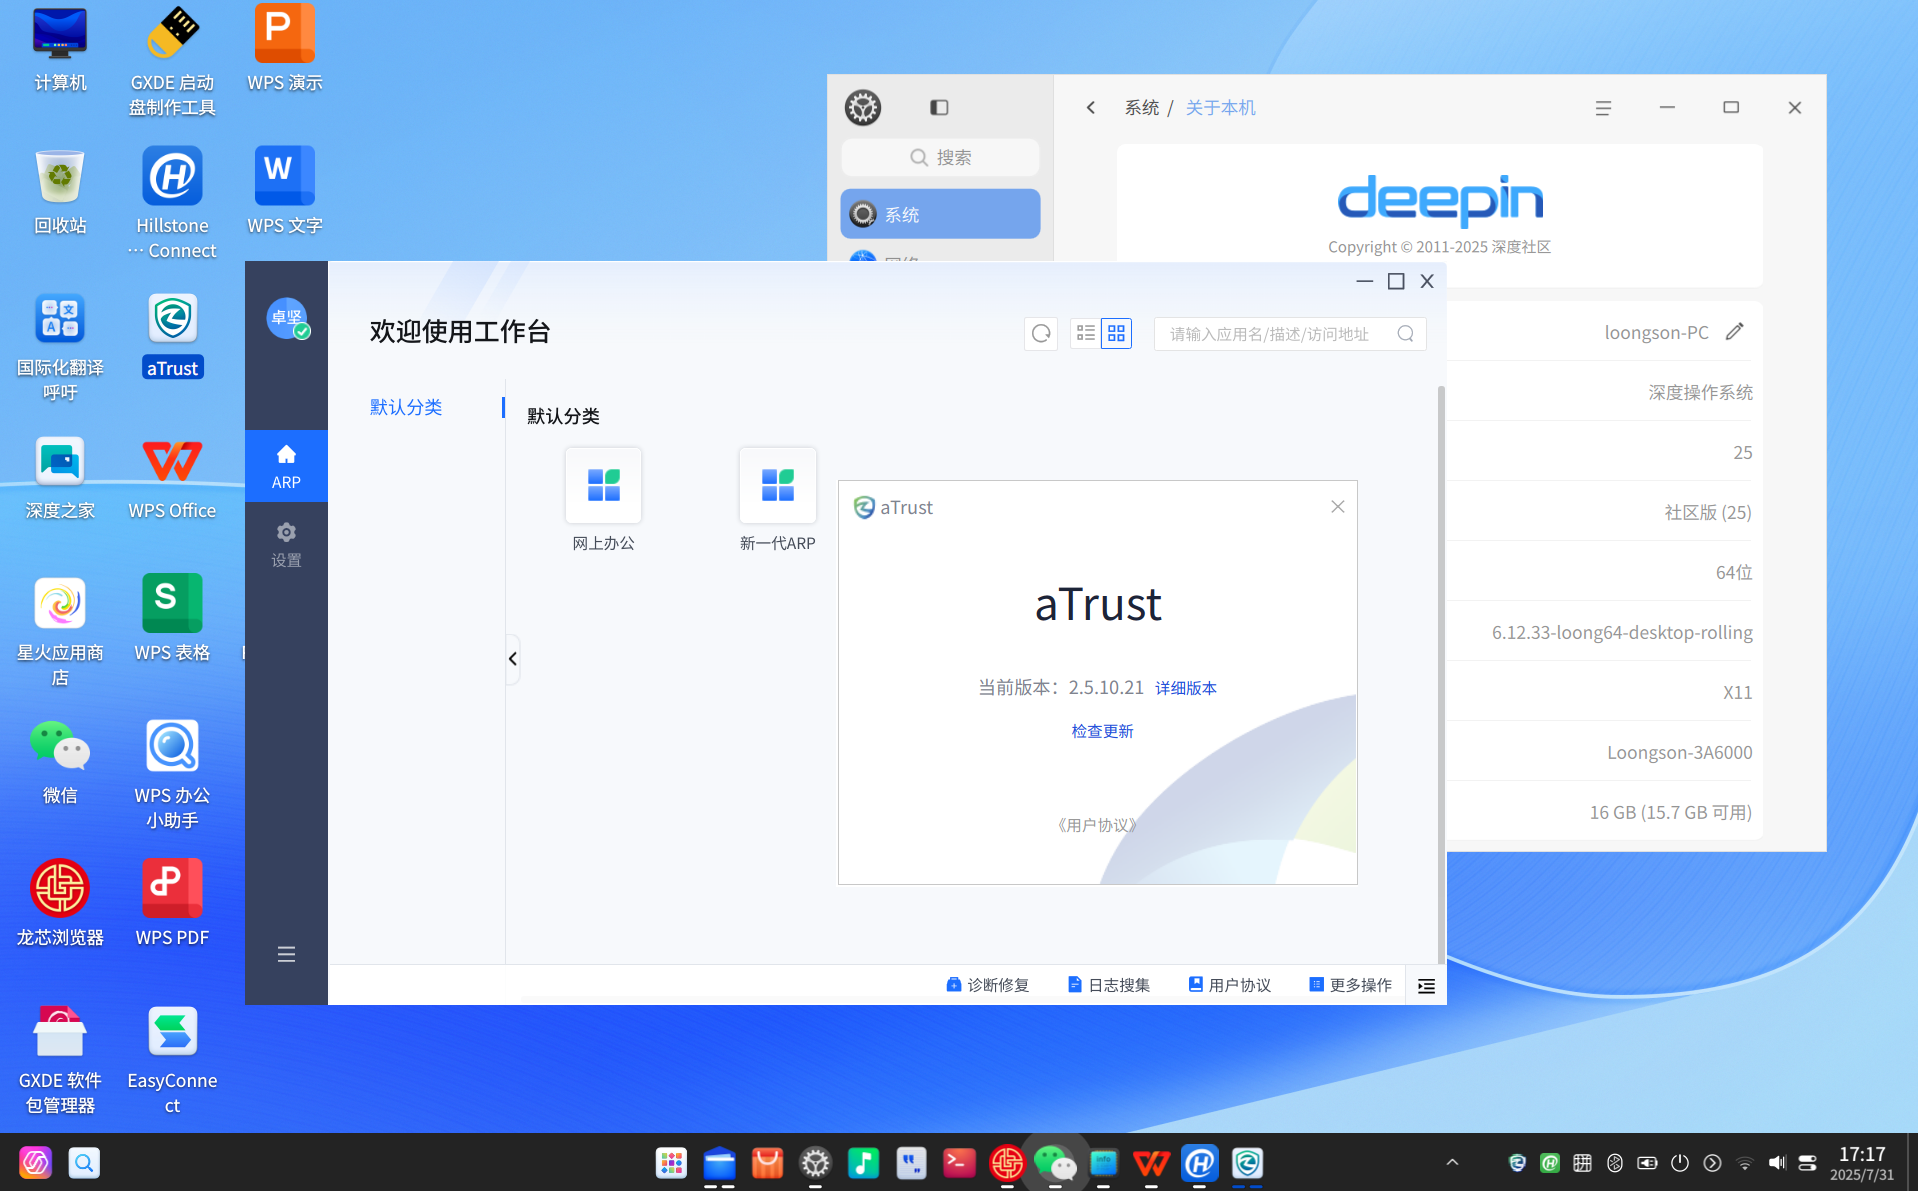Viewport: 1918px width, 1191px height.
Task: Switch workbench to grid view
Action: point(1116,334)
